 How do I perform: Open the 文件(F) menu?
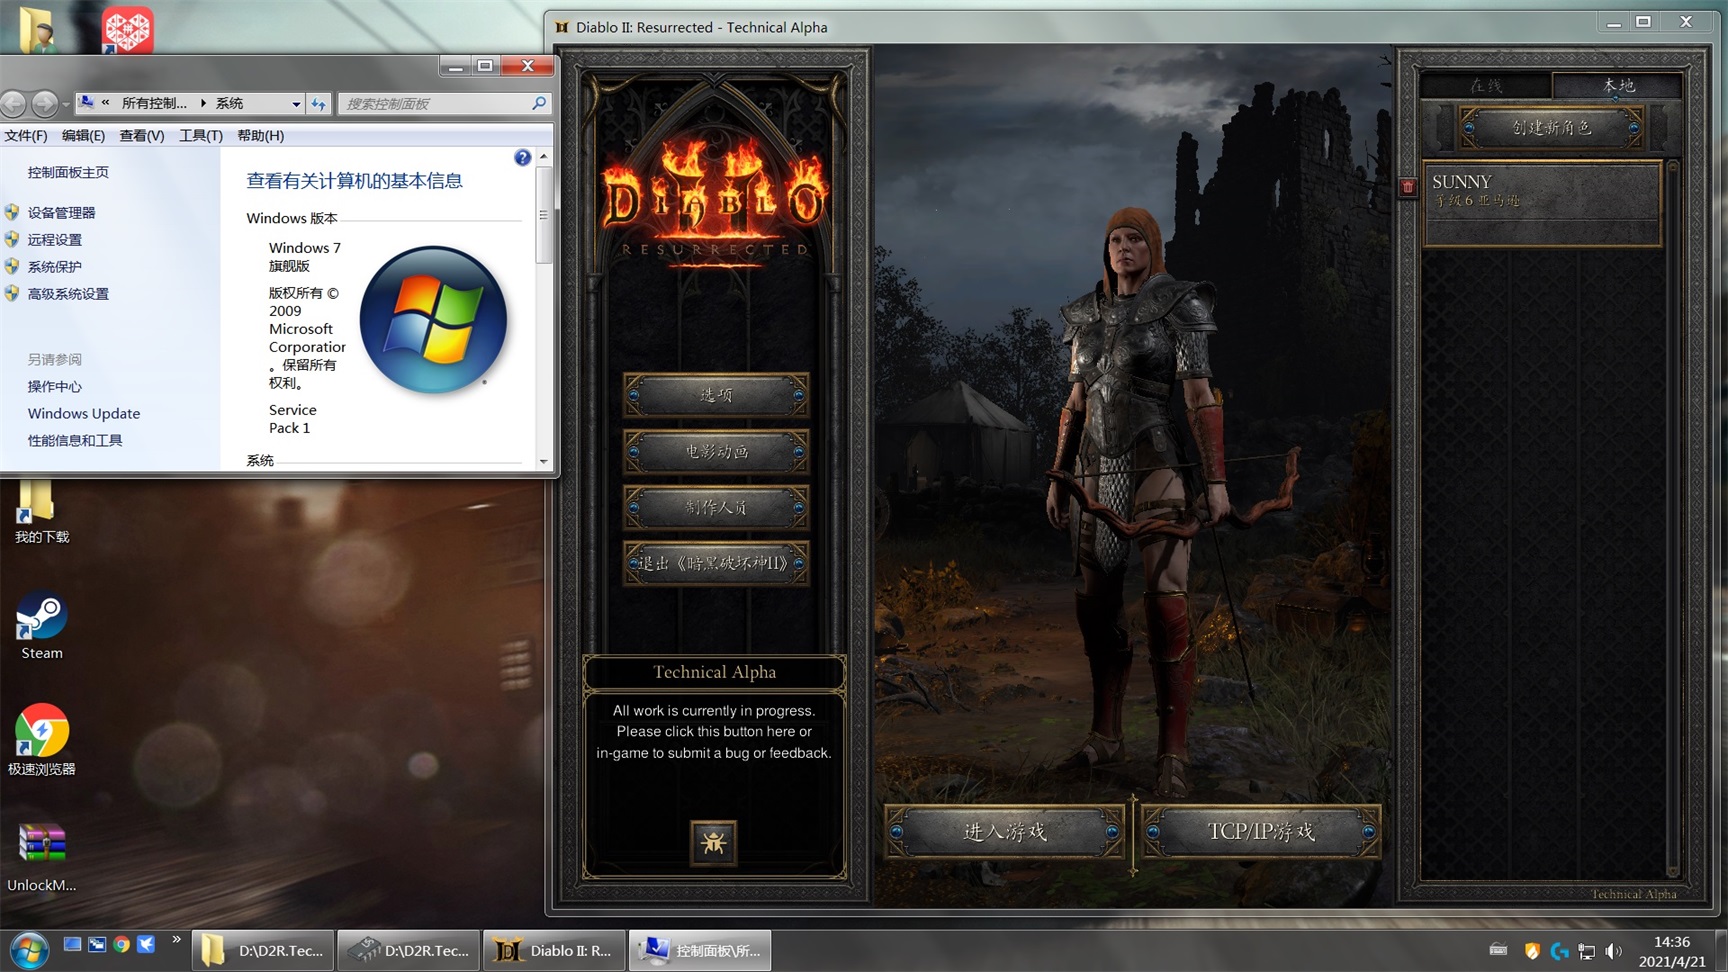[26, 135]
